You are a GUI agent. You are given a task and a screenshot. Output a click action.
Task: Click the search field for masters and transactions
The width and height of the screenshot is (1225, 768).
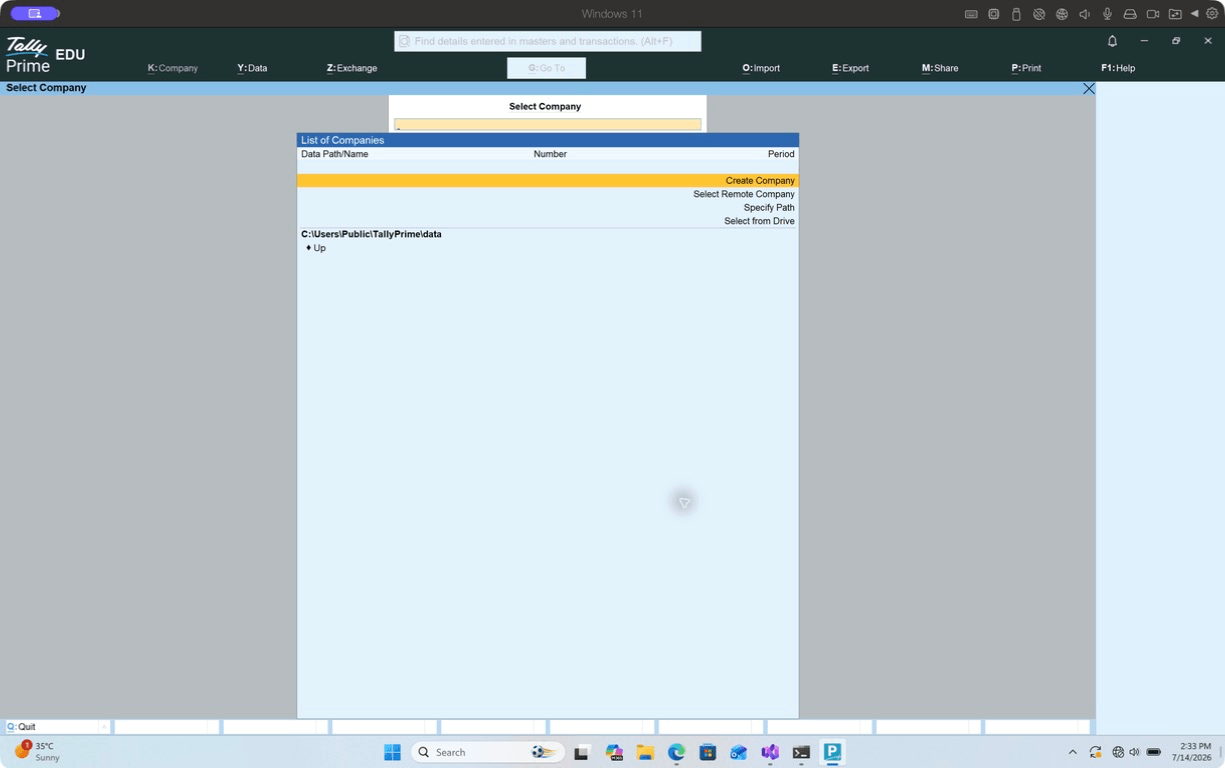point(548,41)
